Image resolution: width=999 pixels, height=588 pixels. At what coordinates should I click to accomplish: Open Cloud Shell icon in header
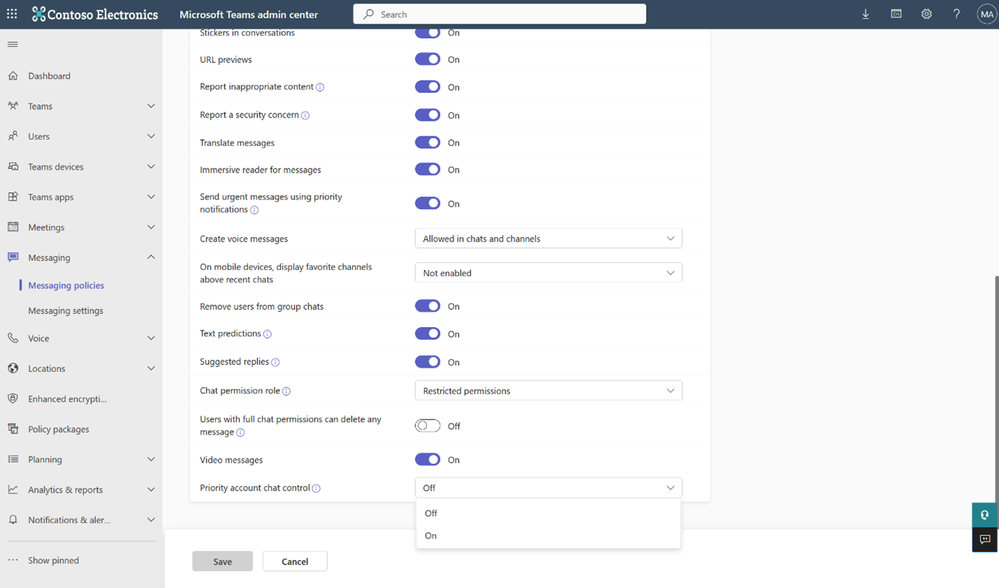pyautogui.click(x=896, y=14)
